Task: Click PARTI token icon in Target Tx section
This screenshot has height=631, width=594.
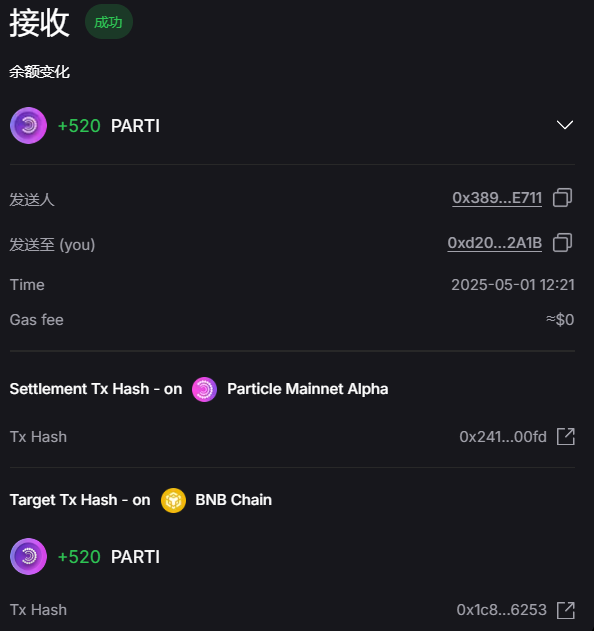Action: click(28, 557)
